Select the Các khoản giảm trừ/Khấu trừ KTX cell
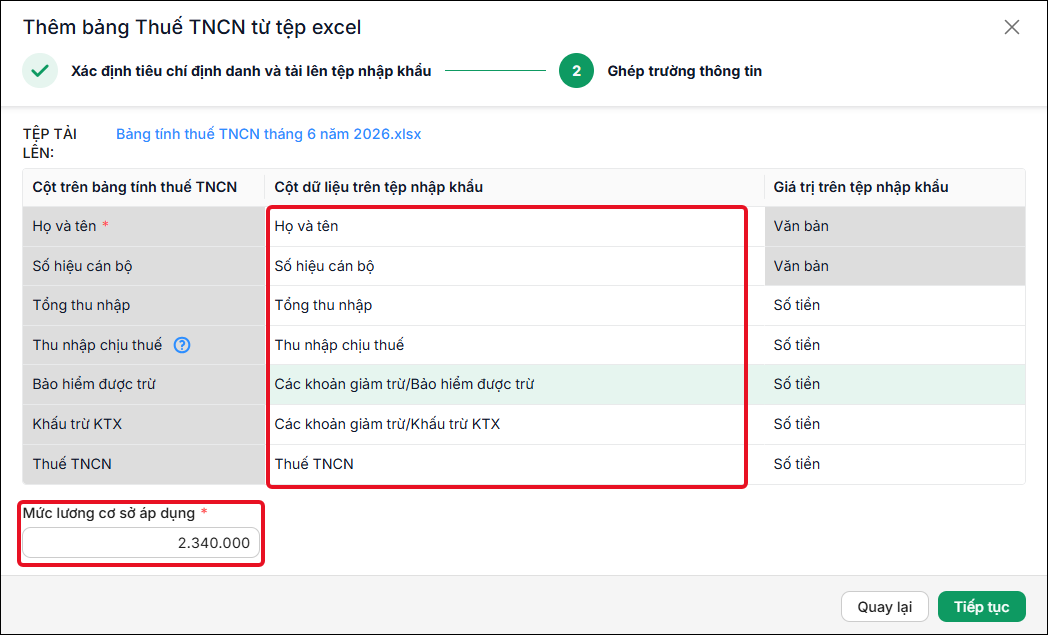The width and height of the screenshot is (1048, 635). [508, 424]
